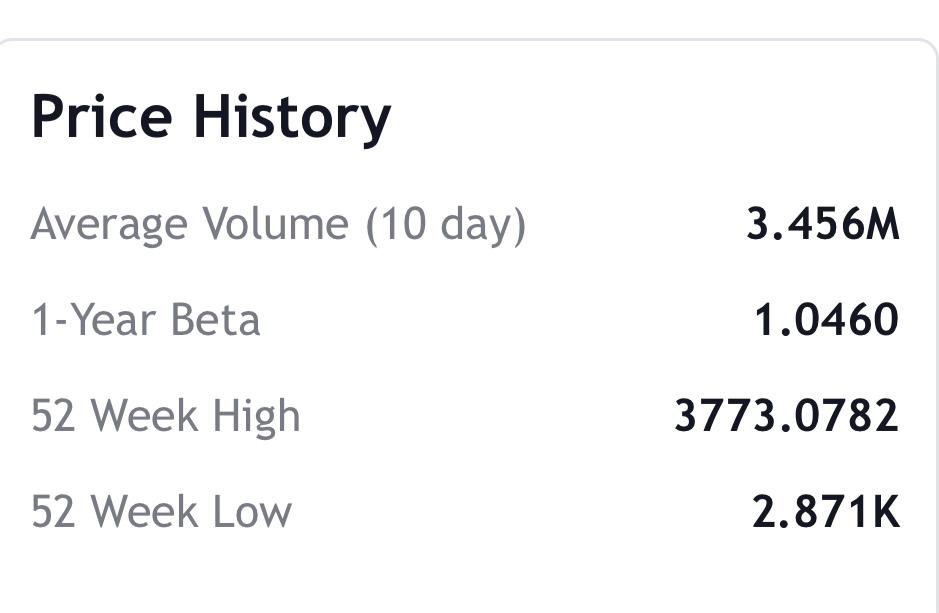Click the word "Beta"
This screenshot has width=939, height=613.
(215, 321)
